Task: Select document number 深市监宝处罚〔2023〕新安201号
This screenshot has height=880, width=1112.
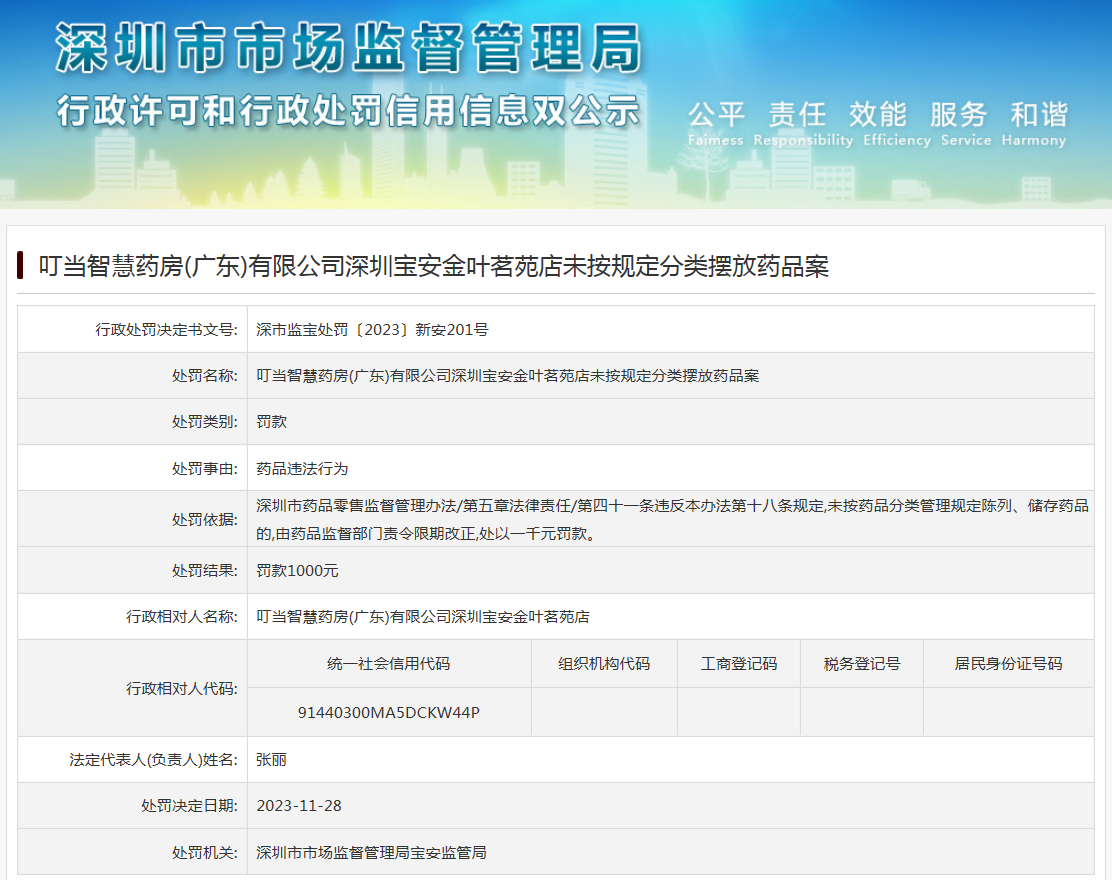Action: (x=372, y=330)
